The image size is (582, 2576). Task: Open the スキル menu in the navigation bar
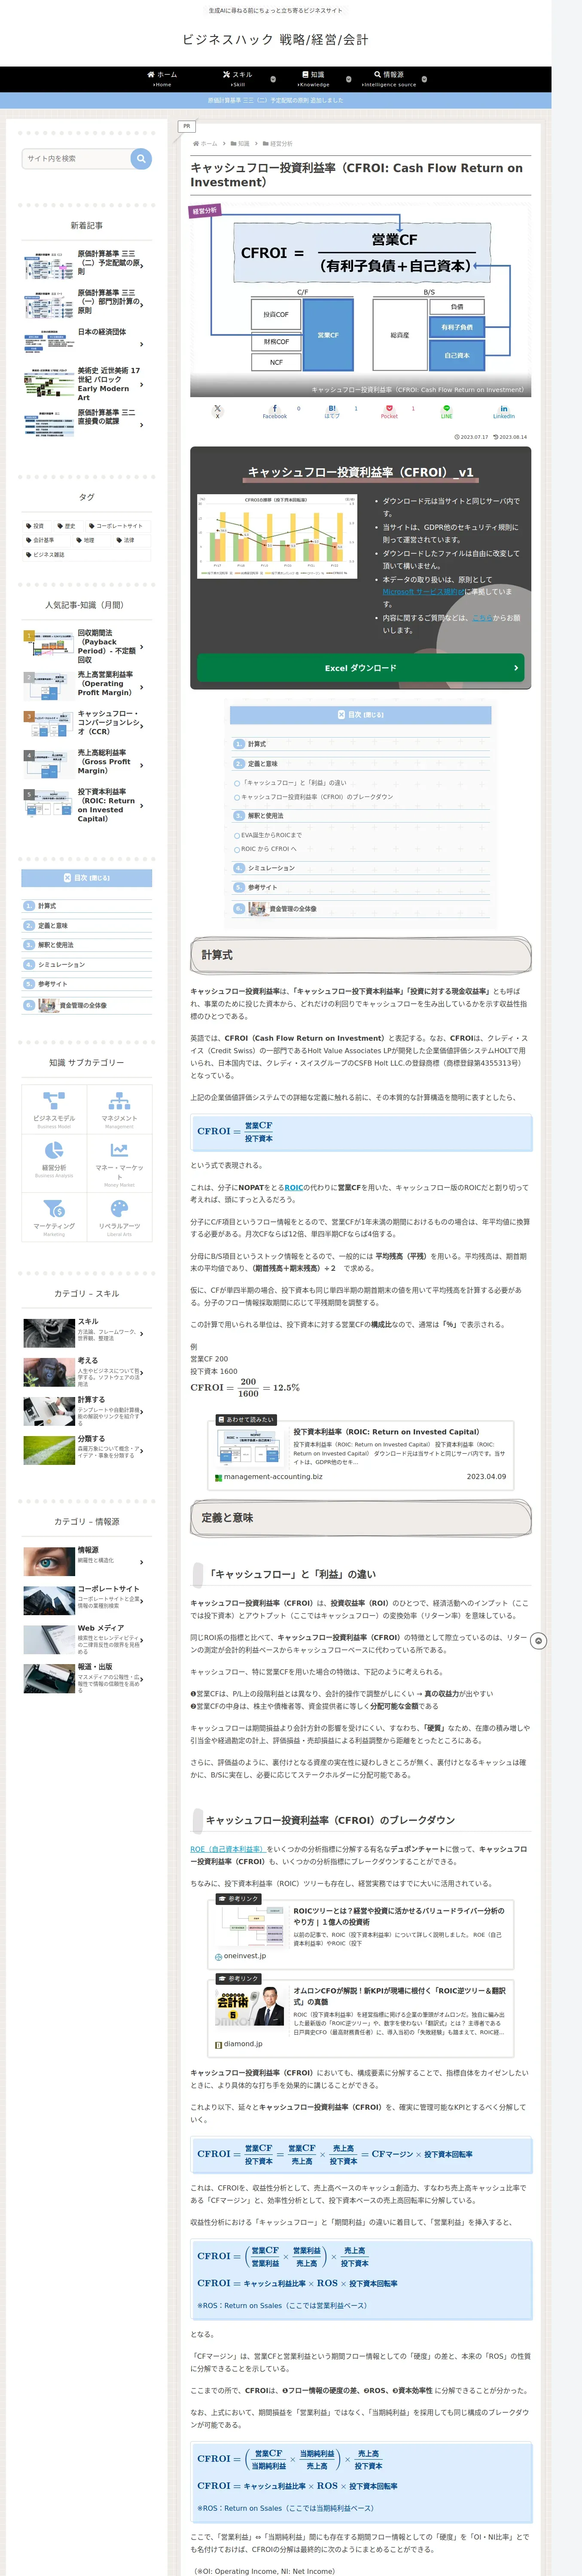[238, 78]
